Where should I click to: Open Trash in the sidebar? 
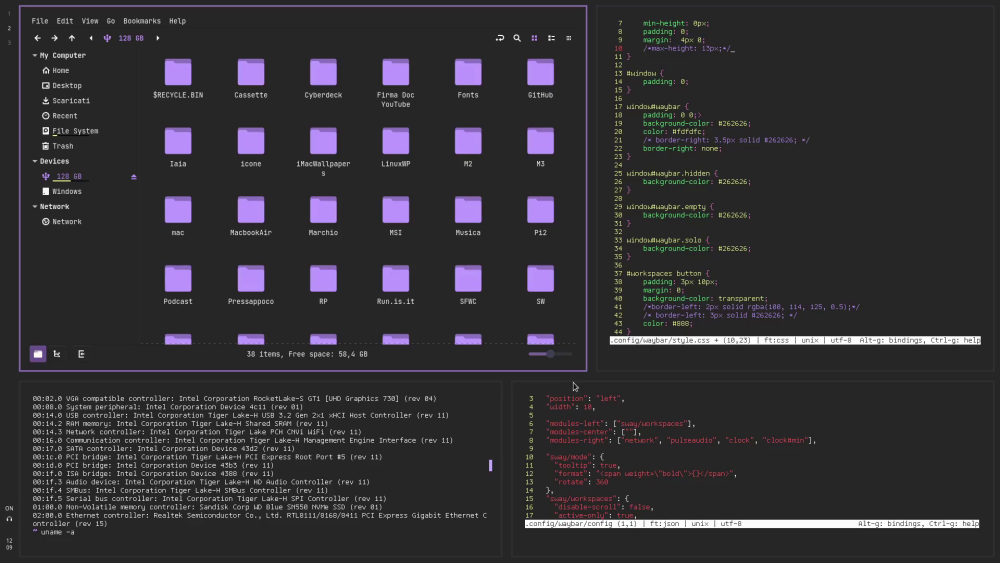[x=58, y=146]
